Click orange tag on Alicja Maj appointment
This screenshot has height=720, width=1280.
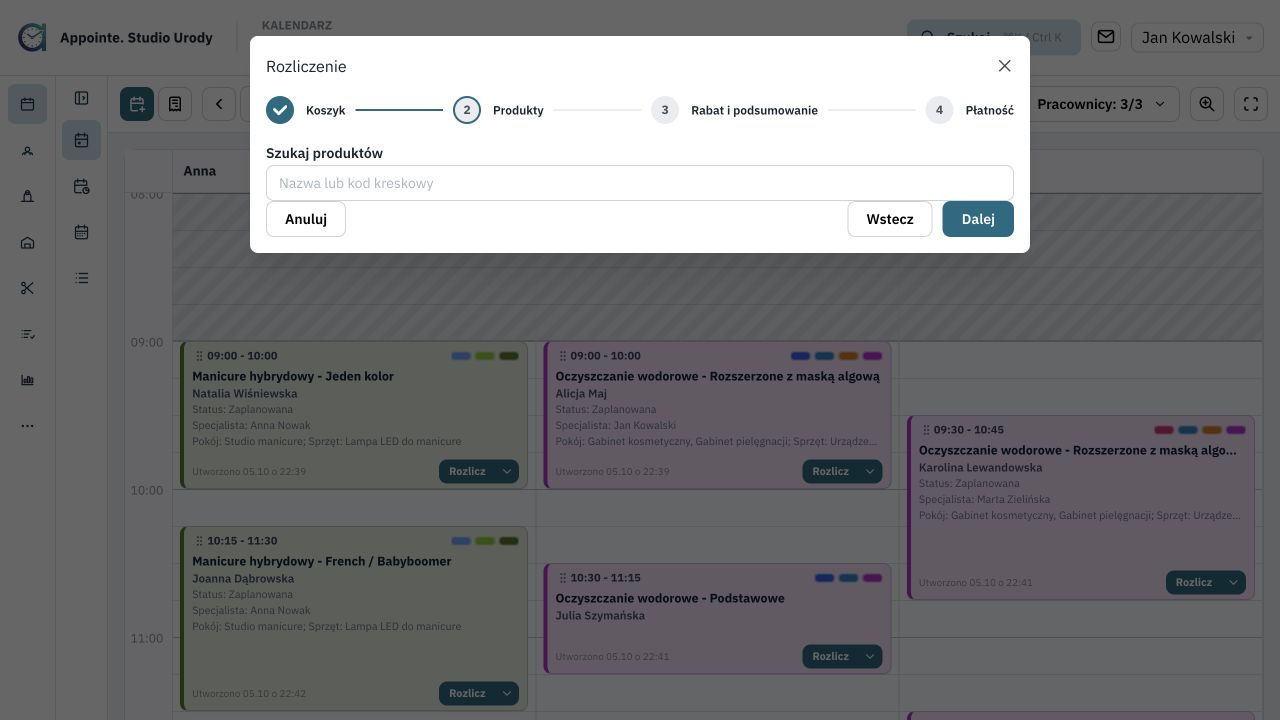(848, 356)
